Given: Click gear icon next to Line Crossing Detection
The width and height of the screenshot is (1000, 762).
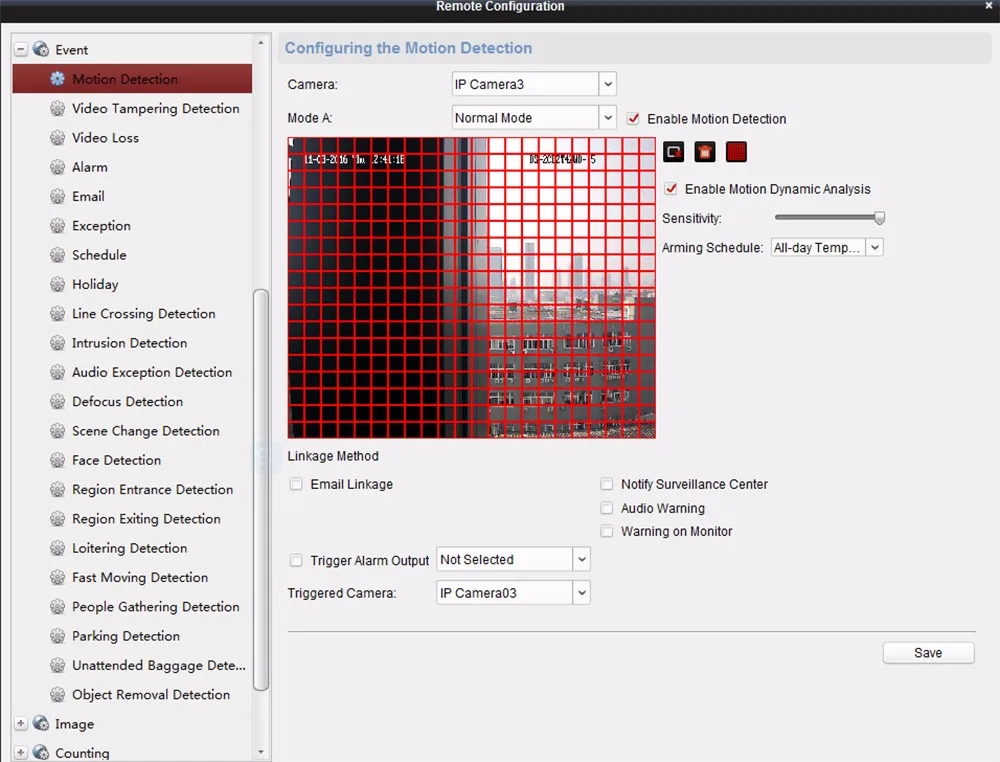Looking at the screenshot, I should pyautogui.click(x=57, y=313).
